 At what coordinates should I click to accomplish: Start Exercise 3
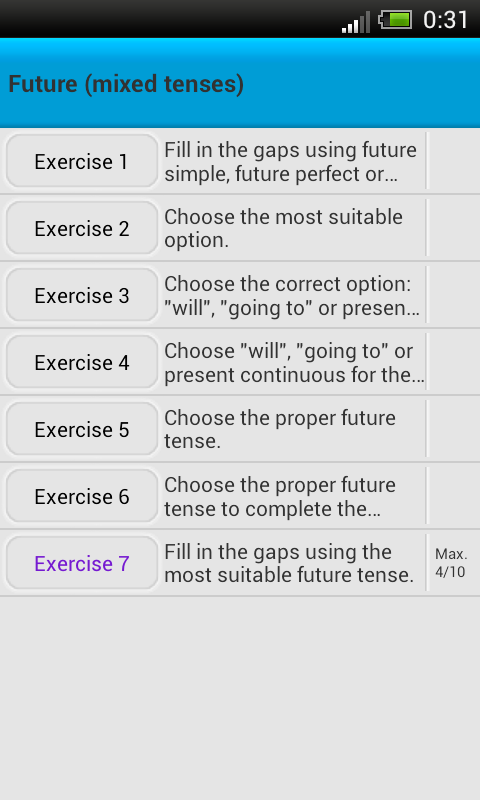click(x=82, y=295)
